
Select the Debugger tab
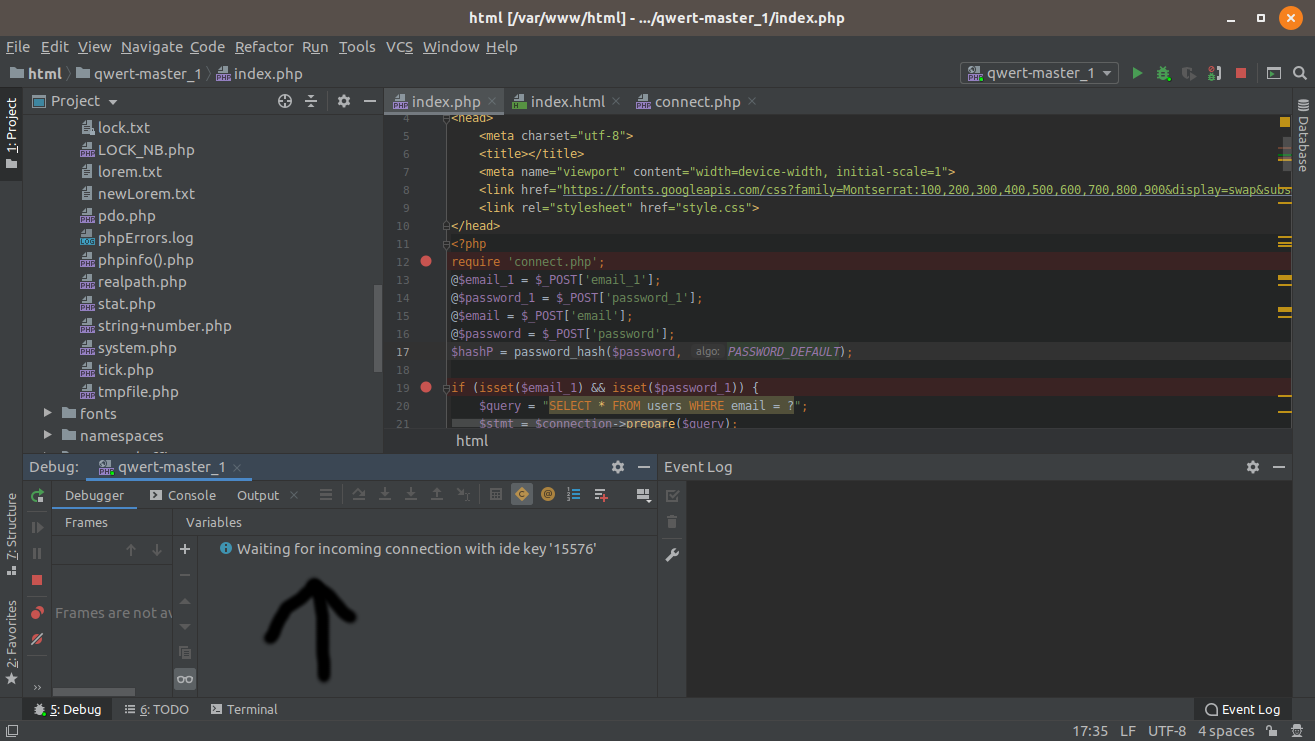(x=94, y=495)
